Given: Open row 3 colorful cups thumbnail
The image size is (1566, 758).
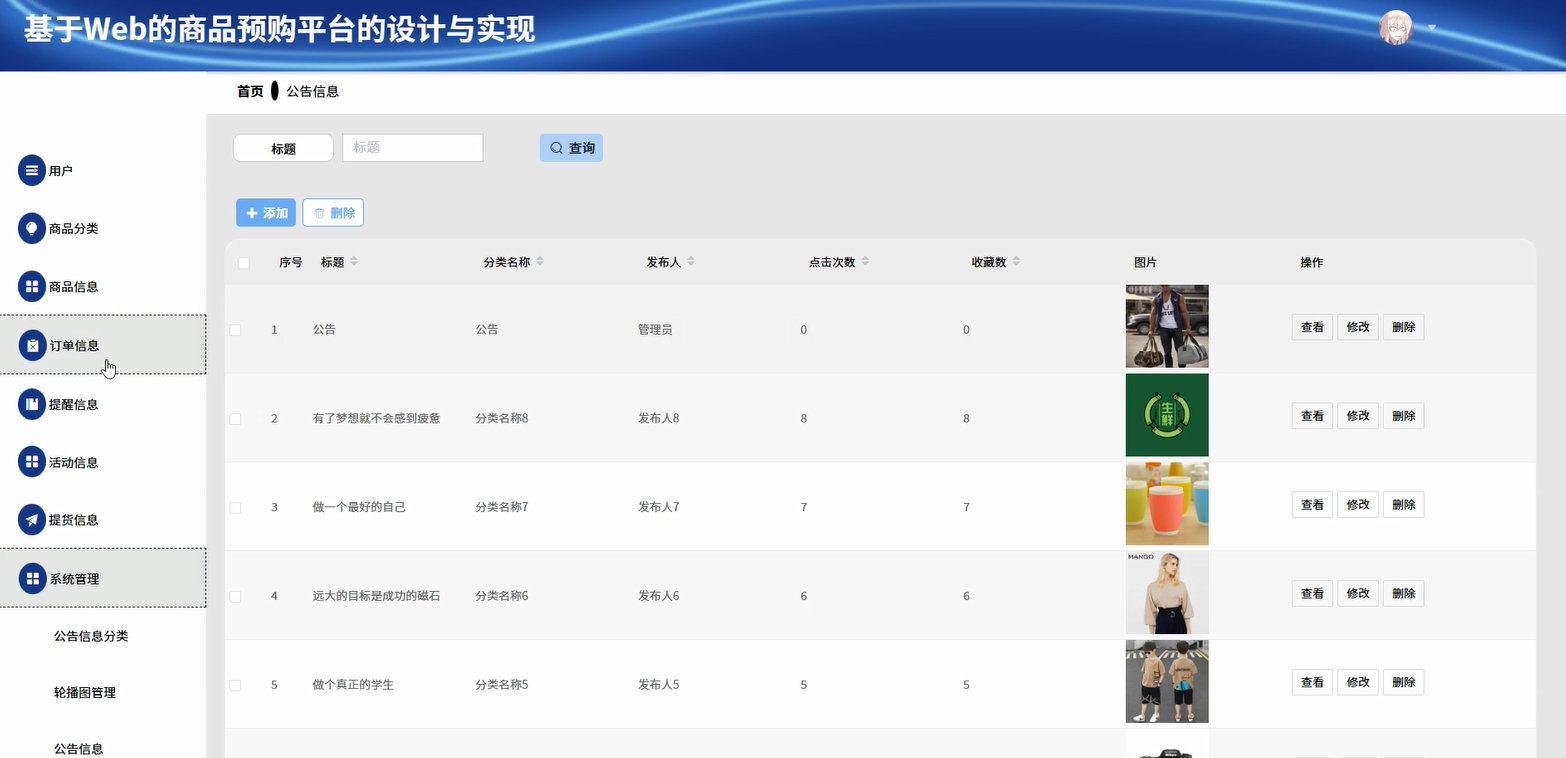Looking at the screenshot, I should [x=1167, y=504].
